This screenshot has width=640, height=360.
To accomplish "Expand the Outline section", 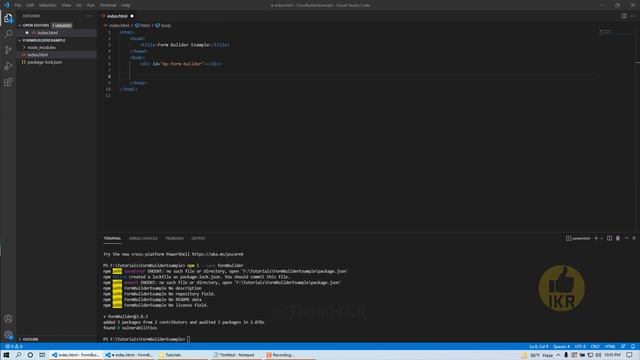I will click(x=20, y=339).
